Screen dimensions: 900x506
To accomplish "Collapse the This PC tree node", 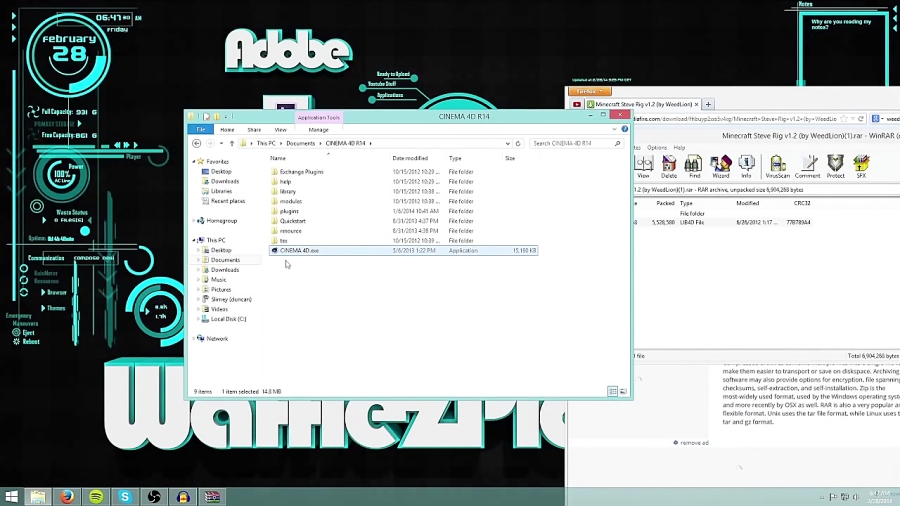I will point(194,240).
